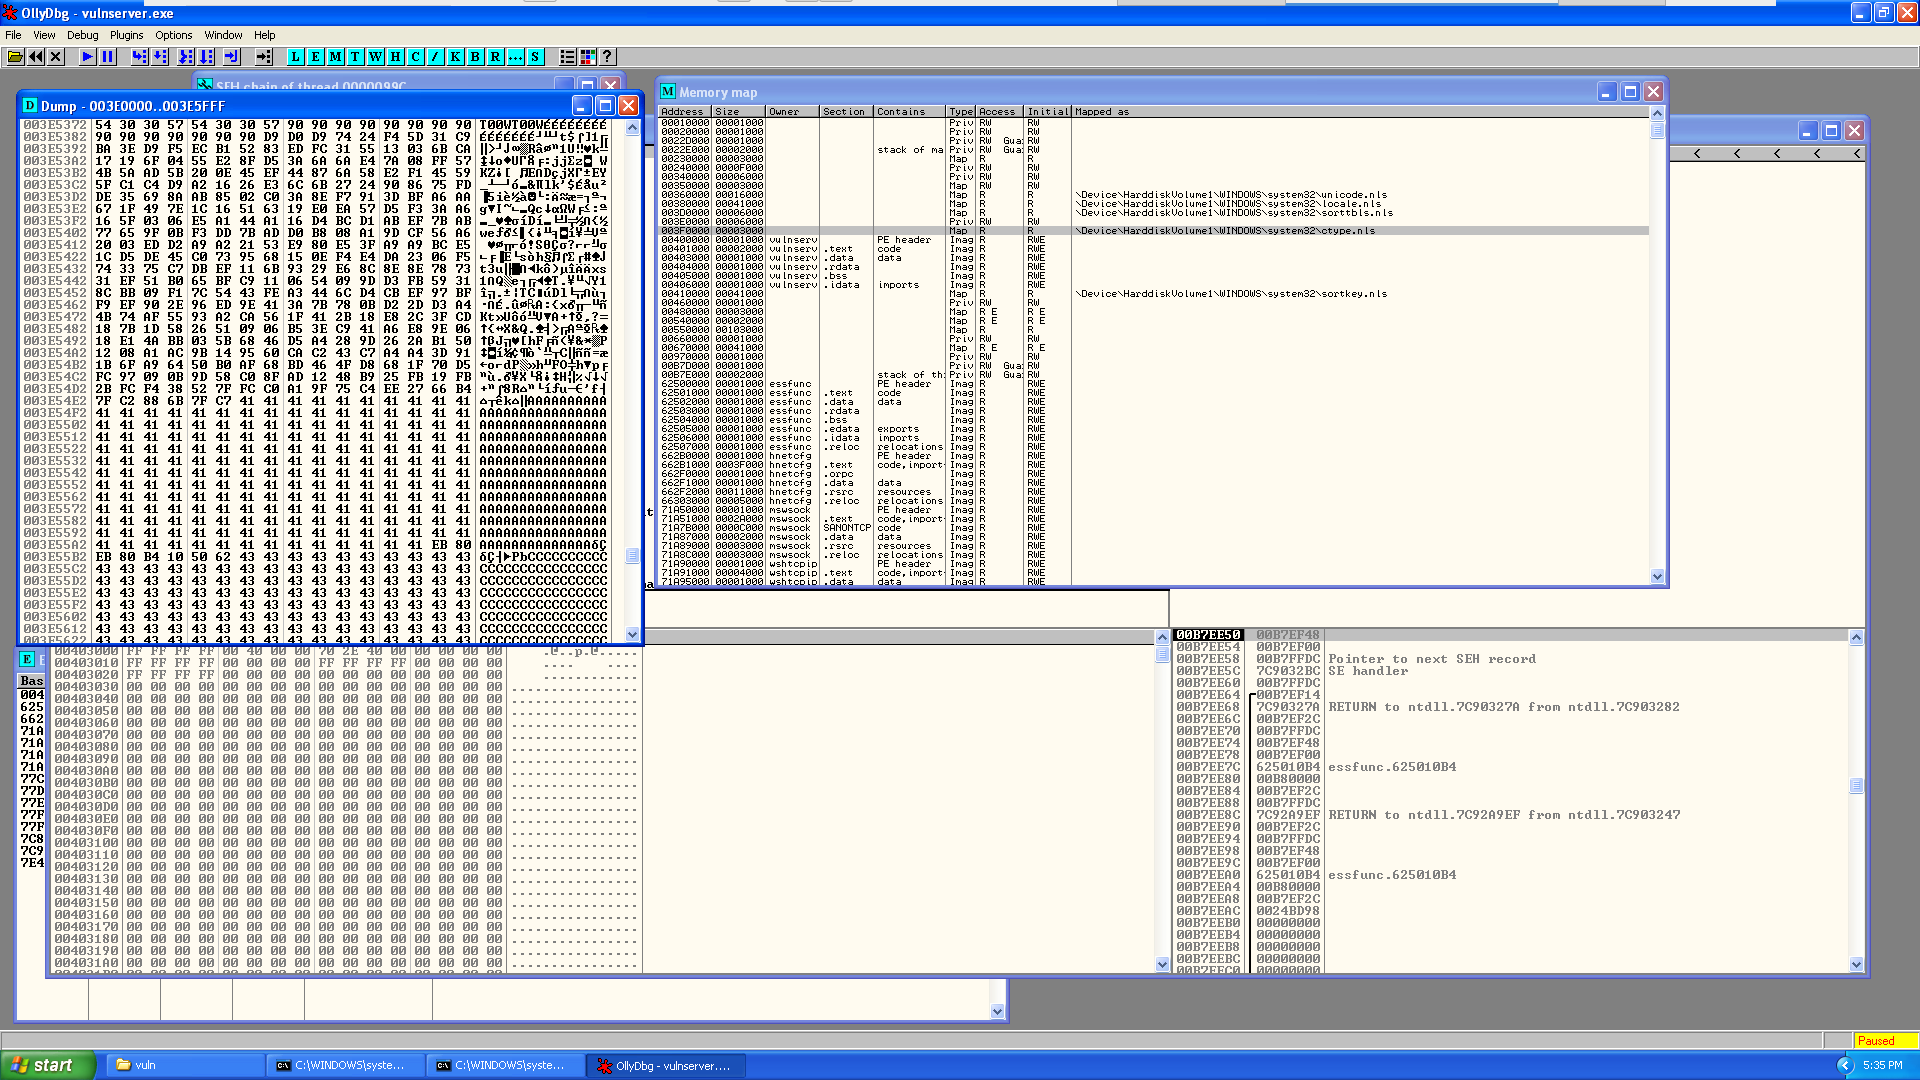This screenshot has height=1080, width=1920.
Task: Show Call stack (K) toolbar icon
Action: 456,57
